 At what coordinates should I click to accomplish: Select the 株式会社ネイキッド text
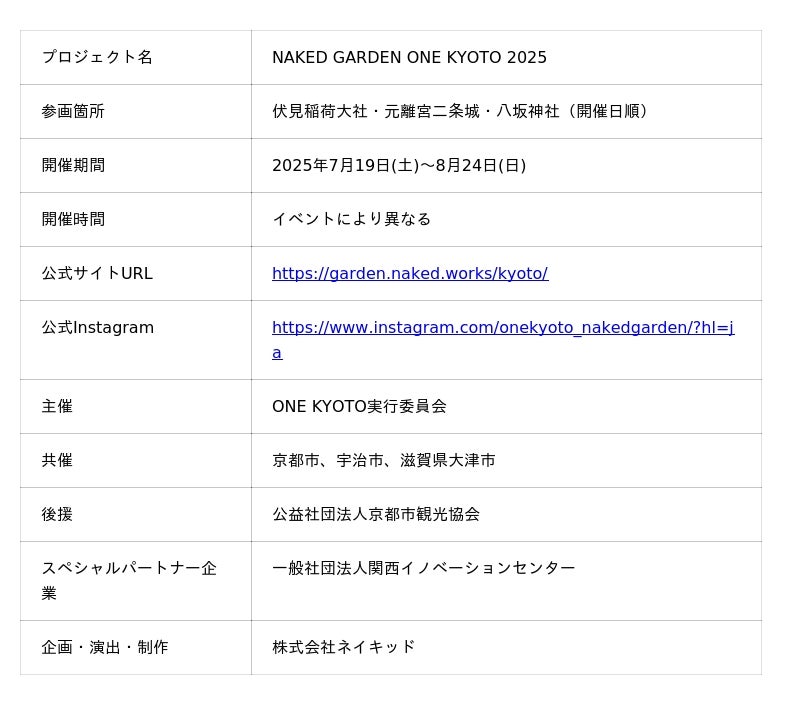[343, 647]
